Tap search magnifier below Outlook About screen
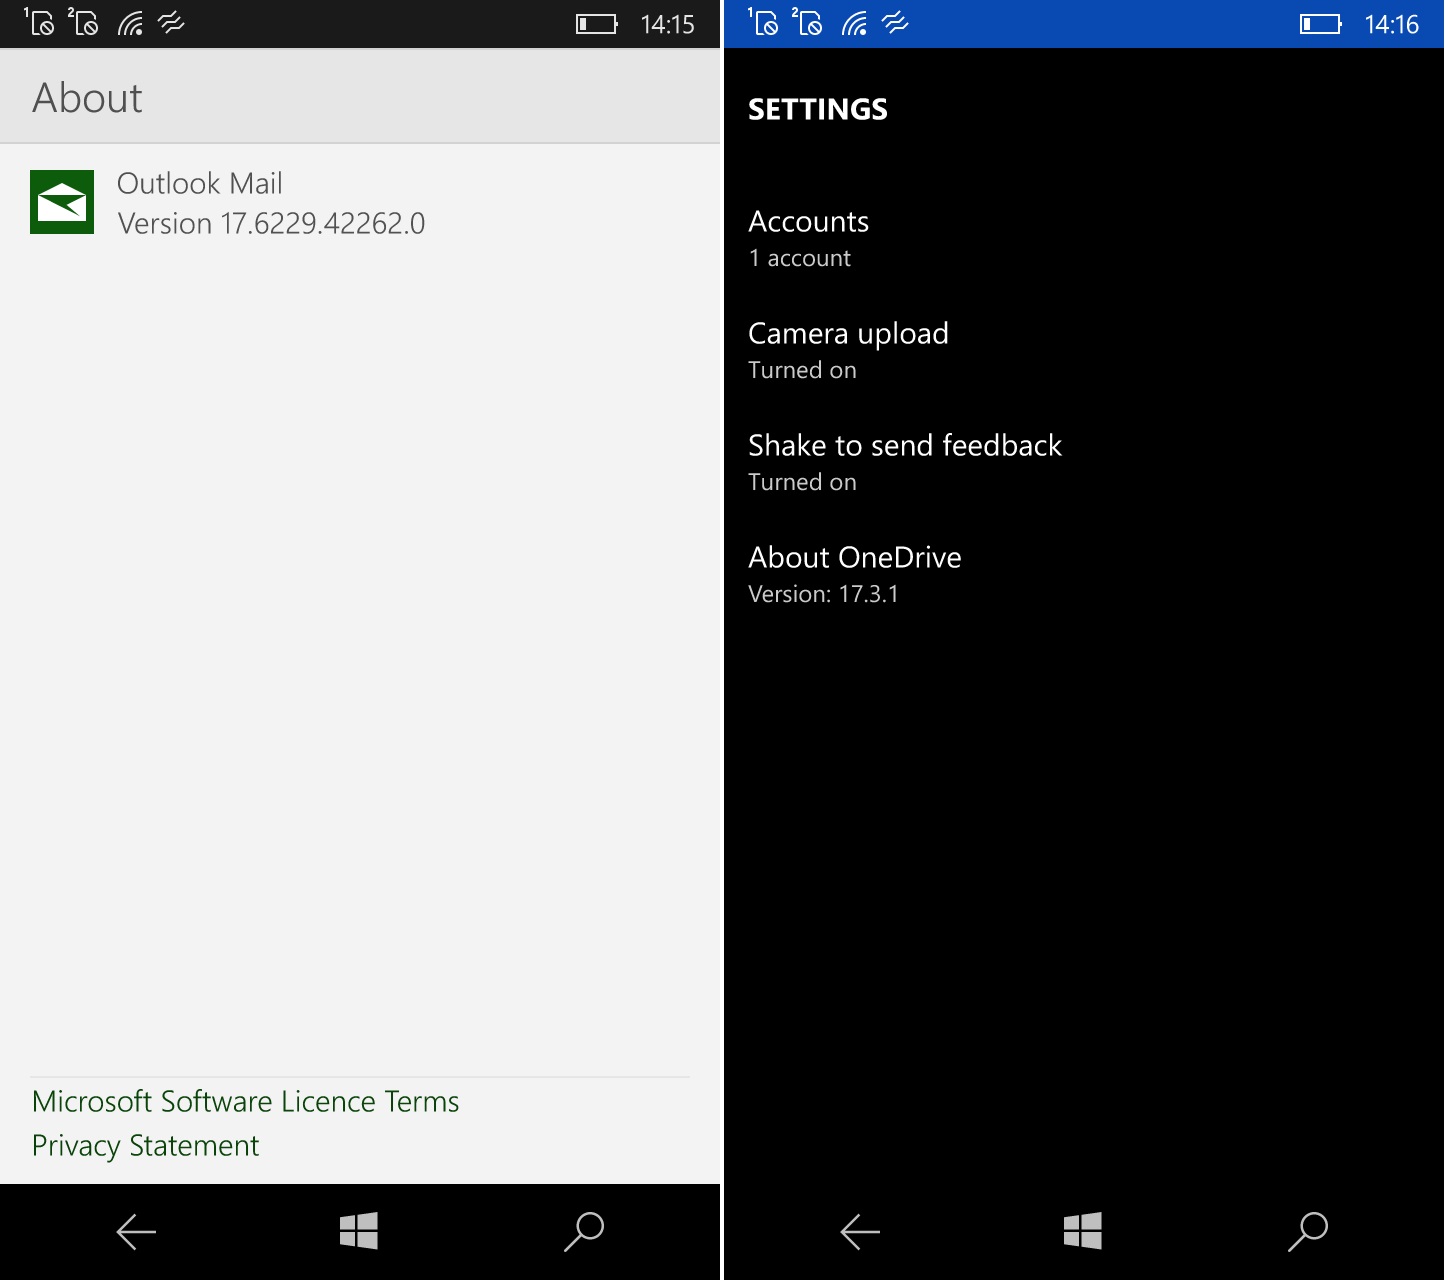This screenshot has width=1450, height=1282. [584, 1231]
